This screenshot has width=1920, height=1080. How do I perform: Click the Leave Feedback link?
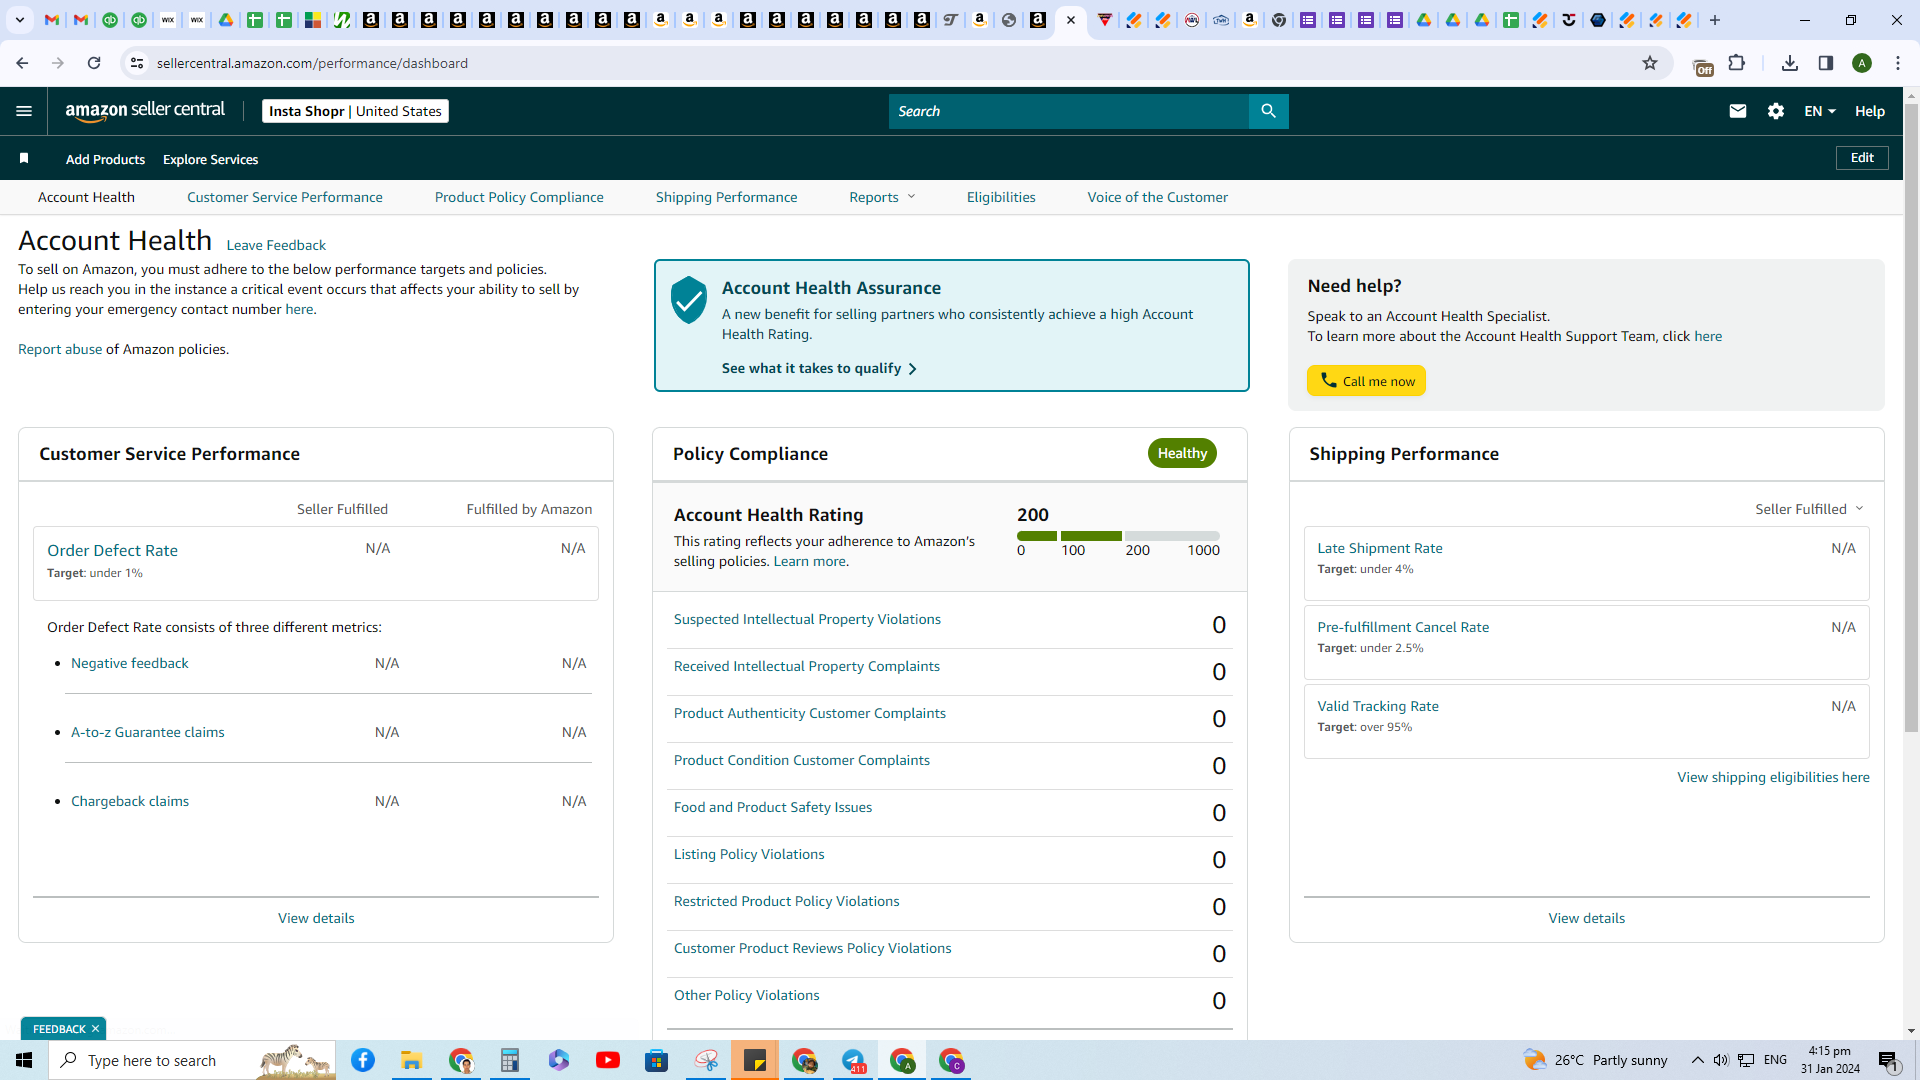coord(276,245)
